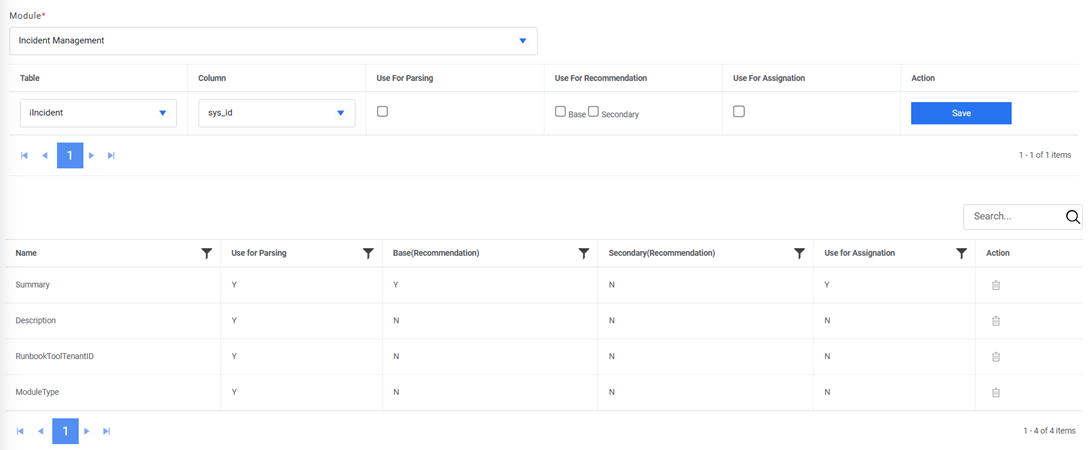Click the Save button

pyautogui.click(x=960, y=113)
